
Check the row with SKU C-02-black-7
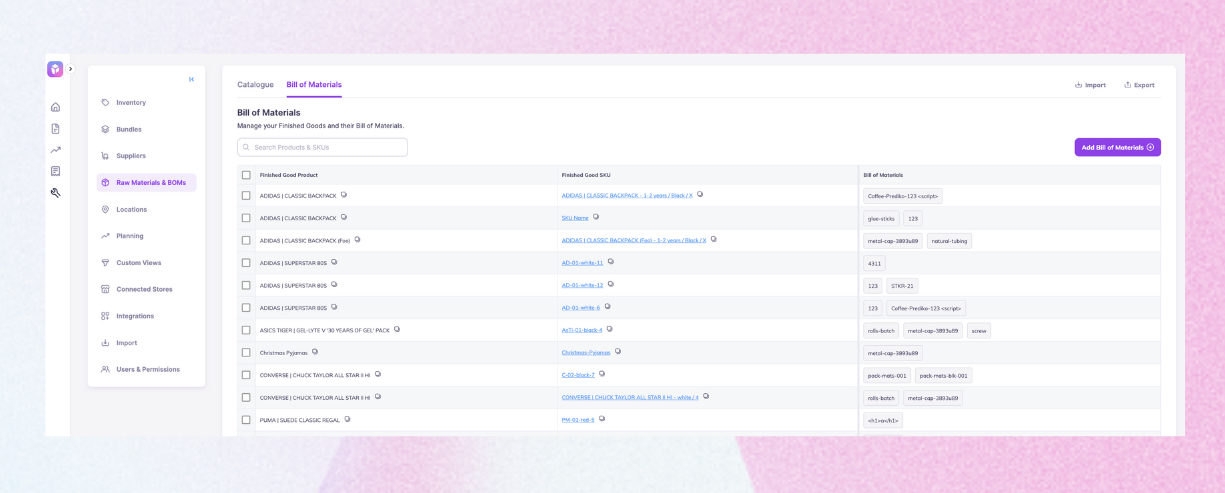tap(246, 375)
